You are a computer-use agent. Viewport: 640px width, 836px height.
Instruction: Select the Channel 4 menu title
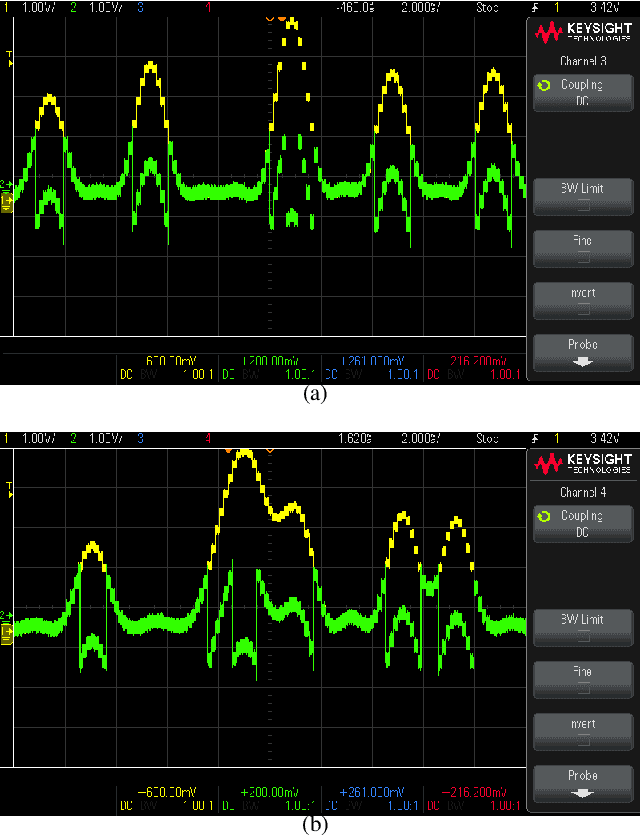pos(582,492)
